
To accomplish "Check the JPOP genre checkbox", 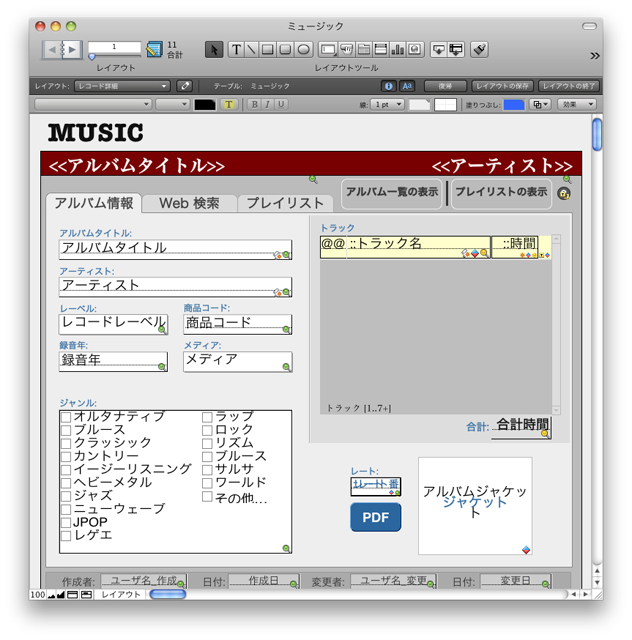I will tap(66, 522).
